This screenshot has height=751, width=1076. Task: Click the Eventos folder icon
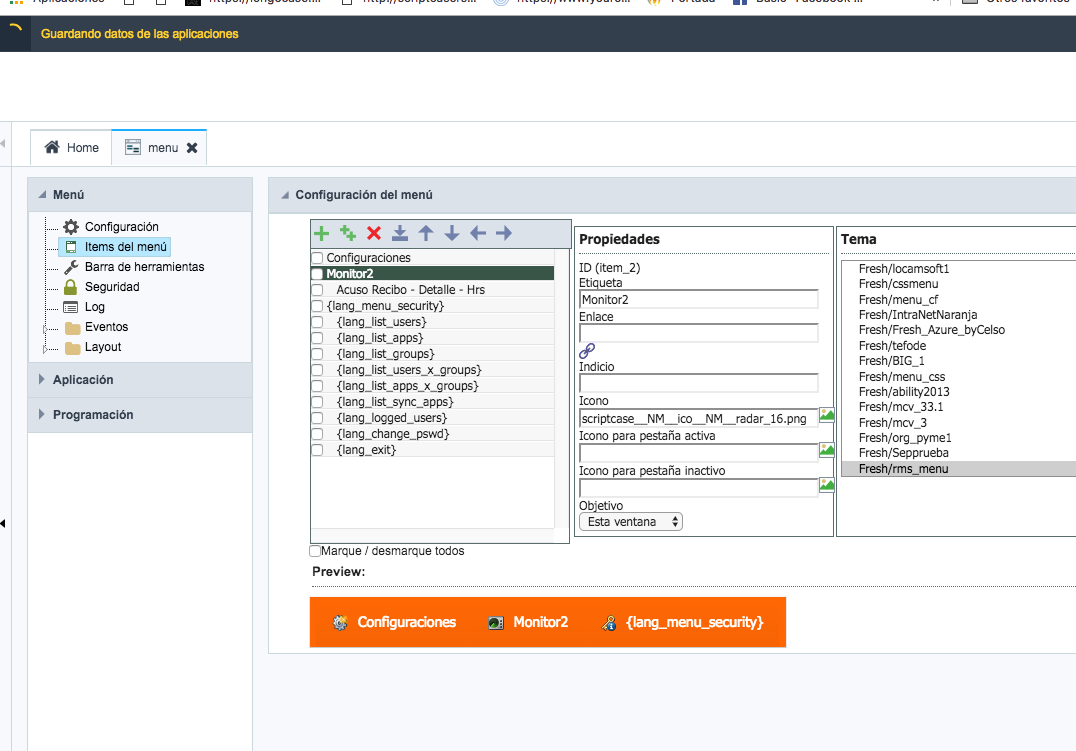click(73, 327)
